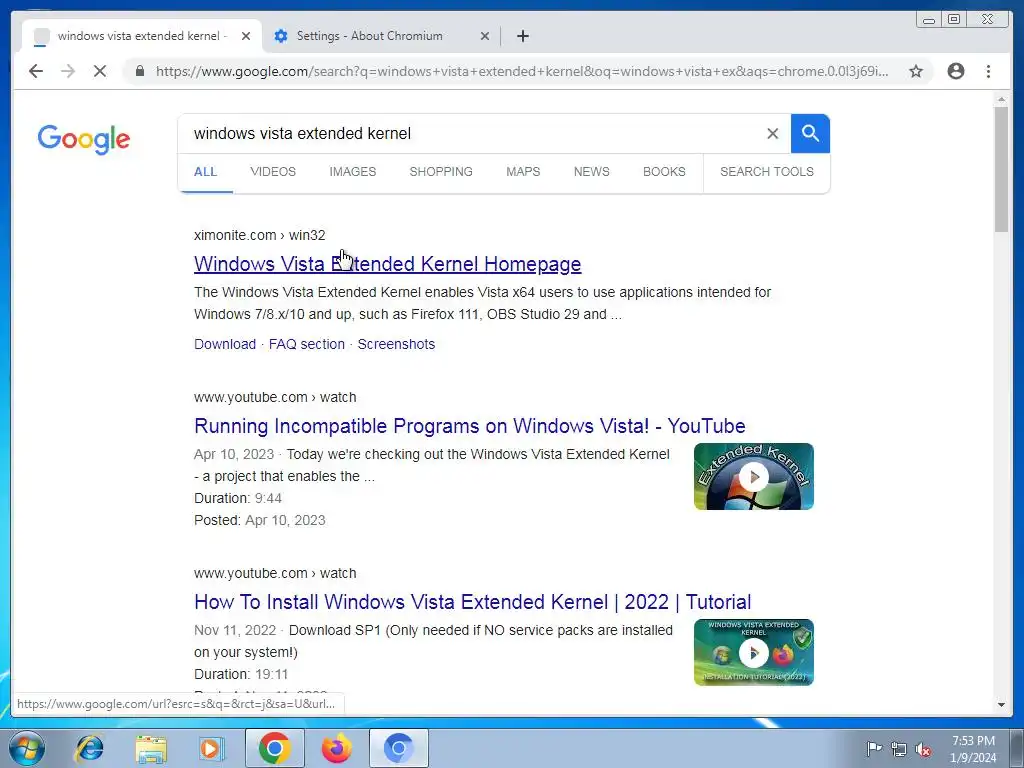The width and height of the screenshot is (1024, 768).
Task: Switch to the MAPS results tab
Action: point(523,172)
